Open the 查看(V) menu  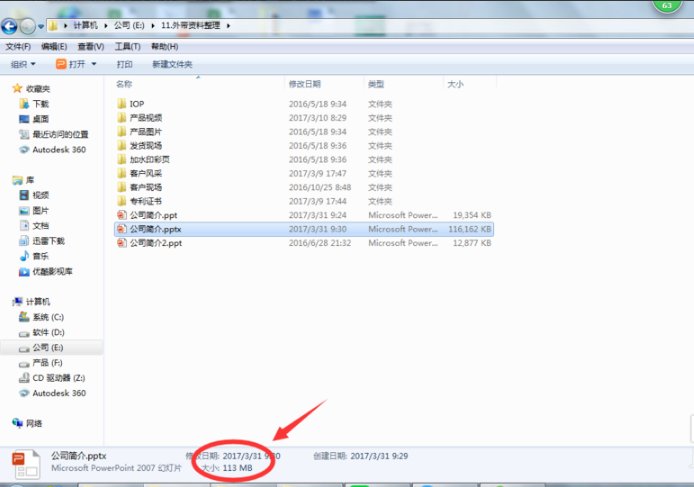coord(91,46)
